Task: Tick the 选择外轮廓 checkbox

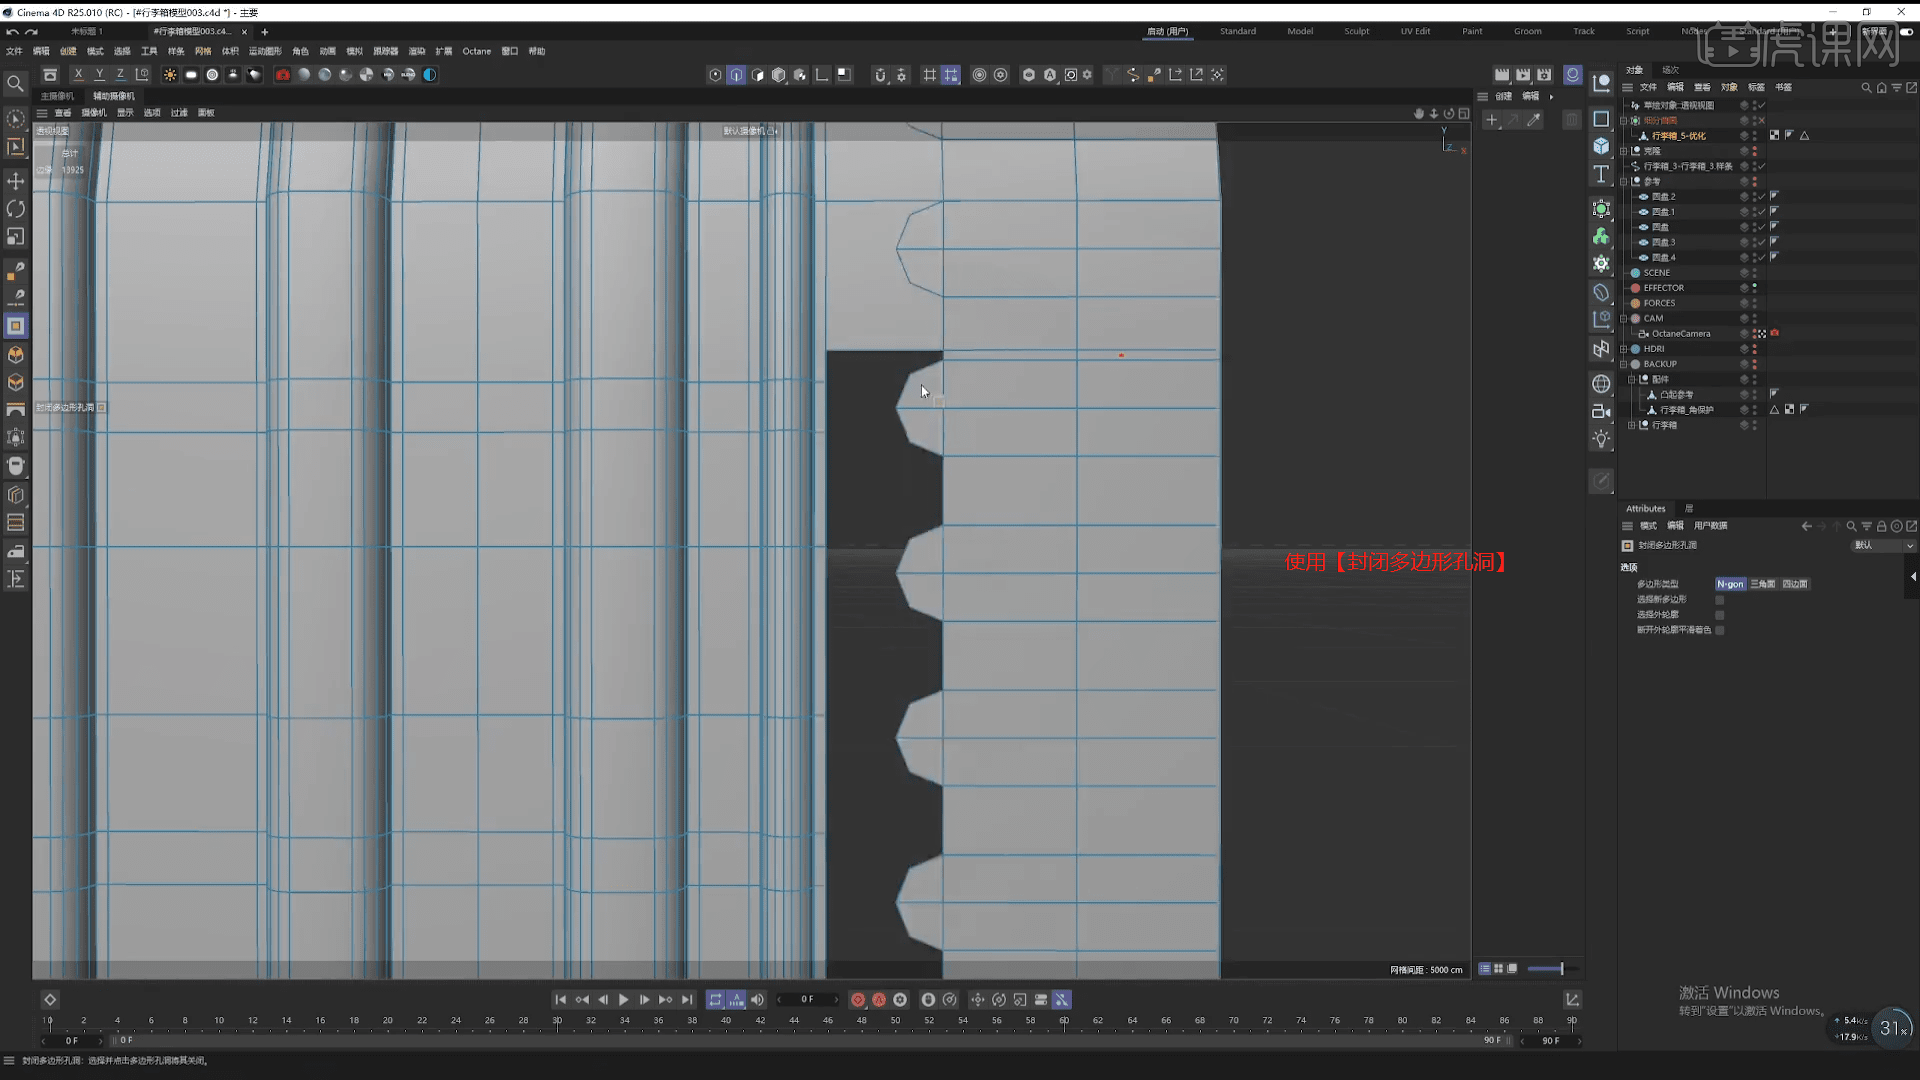Action: pos(1720,615)
